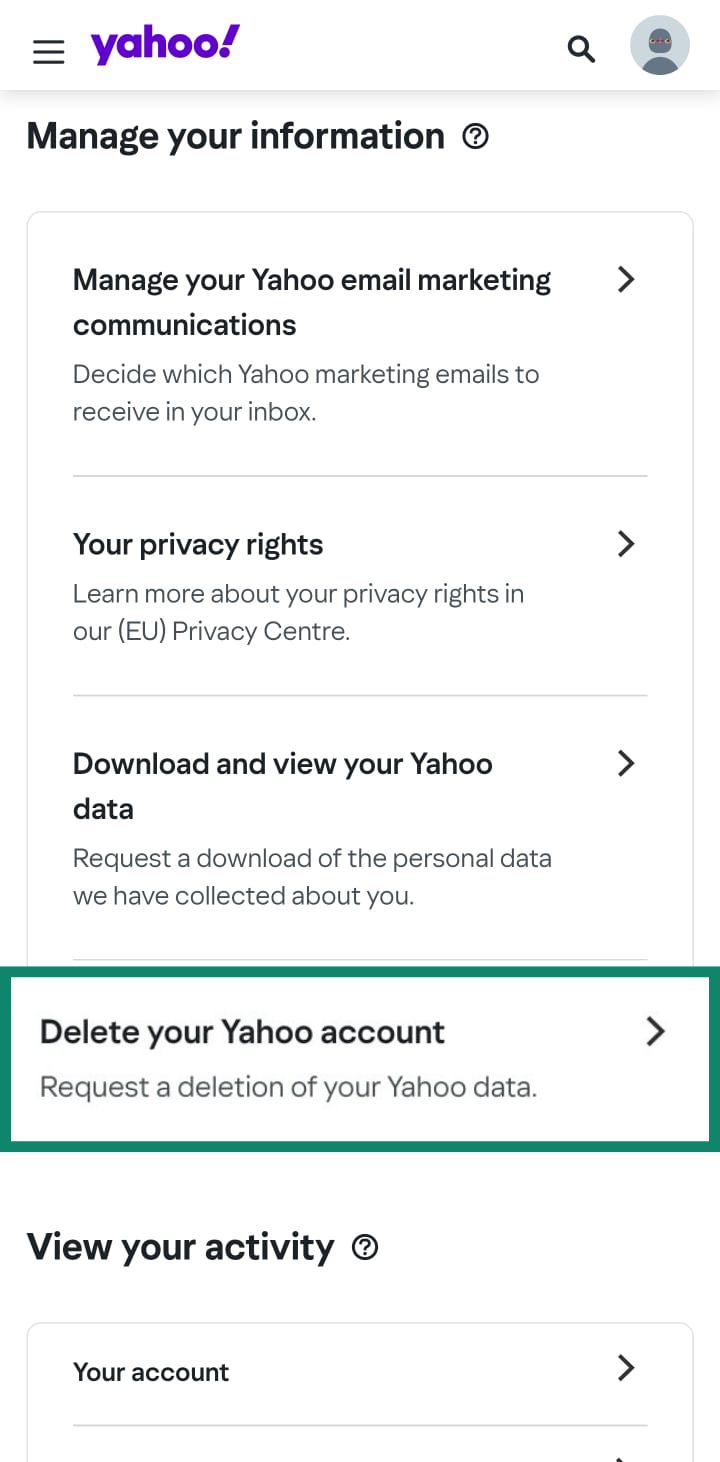Select the View your activity heading
Screen dimensions: 720x1462
tap(181, 1246)
